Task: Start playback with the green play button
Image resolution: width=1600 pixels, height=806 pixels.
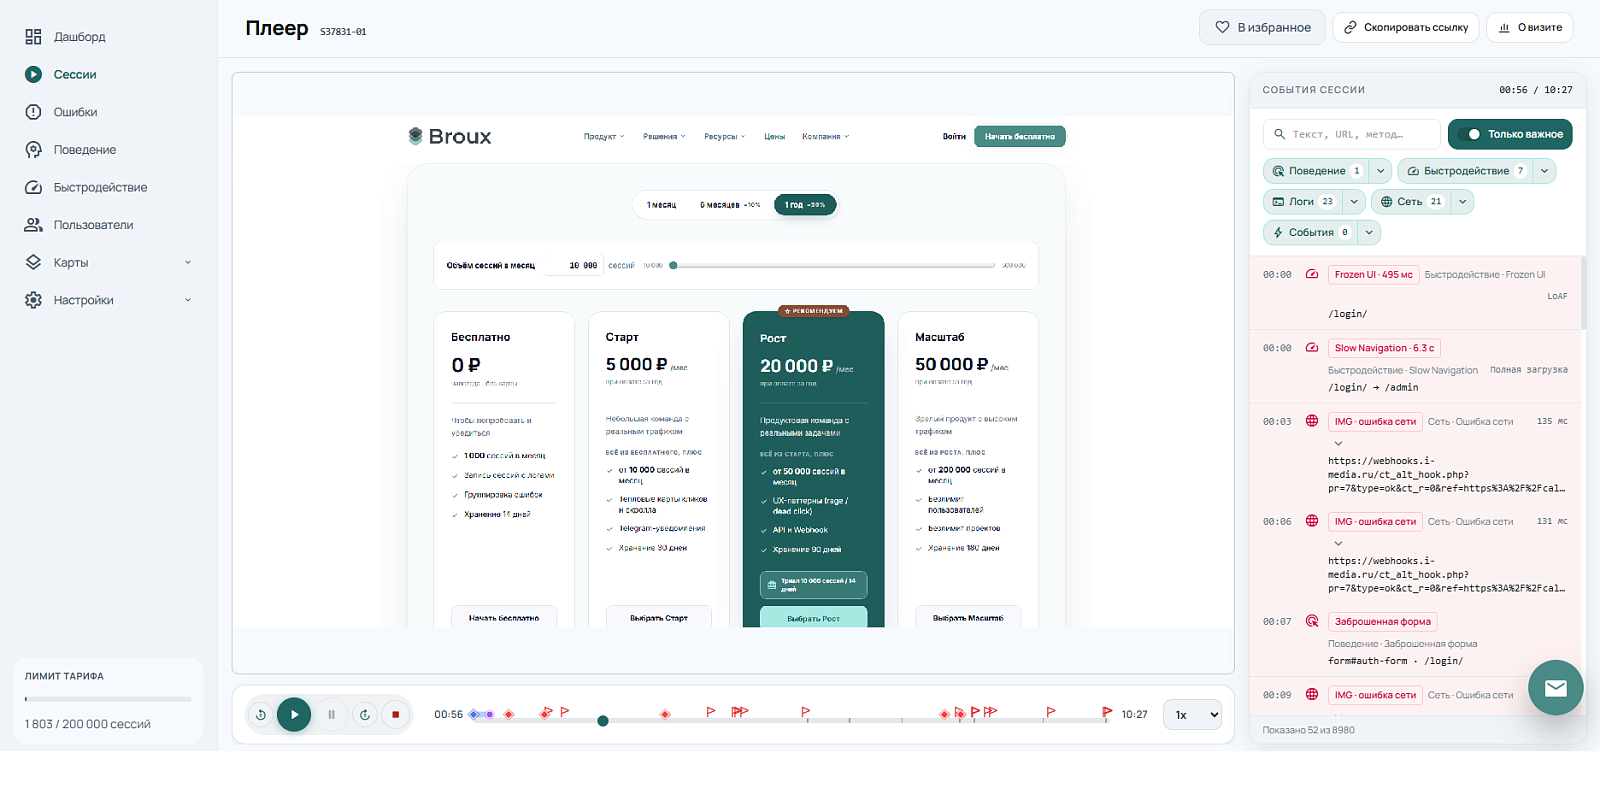Action: [x=294, y=714]
